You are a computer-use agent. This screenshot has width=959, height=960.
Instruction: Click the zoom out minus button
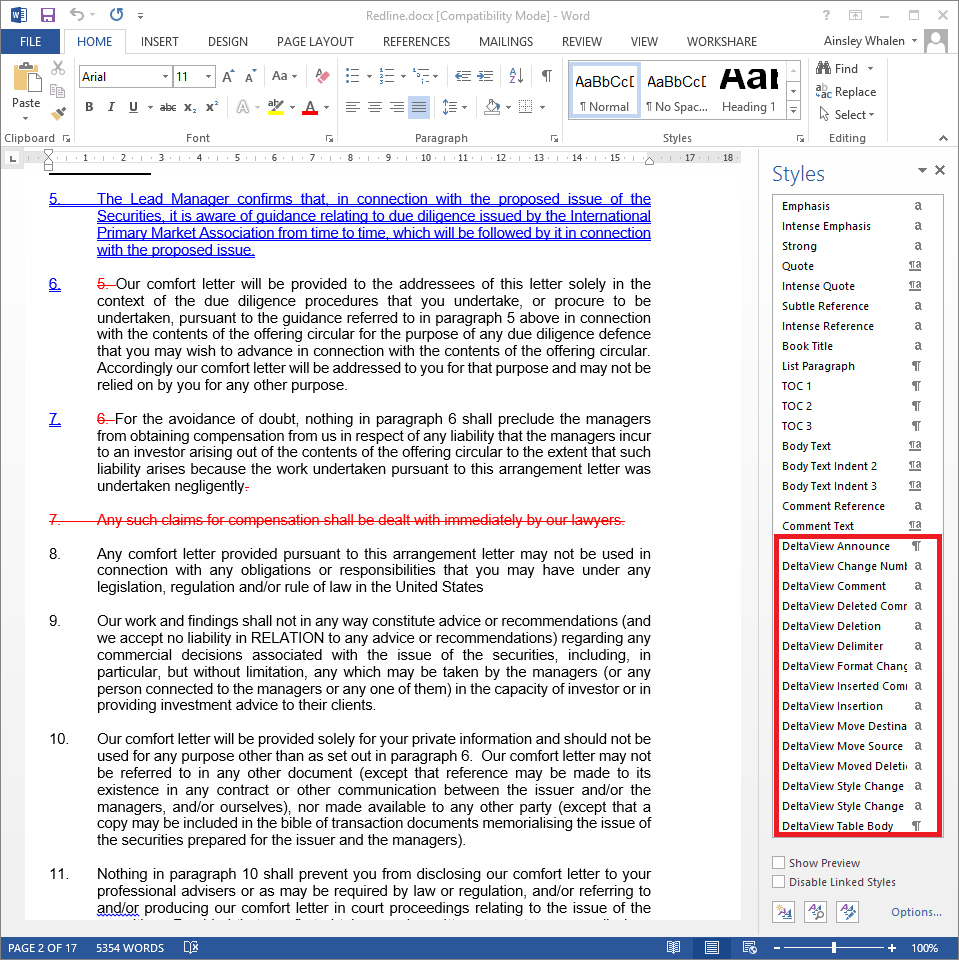777,948
